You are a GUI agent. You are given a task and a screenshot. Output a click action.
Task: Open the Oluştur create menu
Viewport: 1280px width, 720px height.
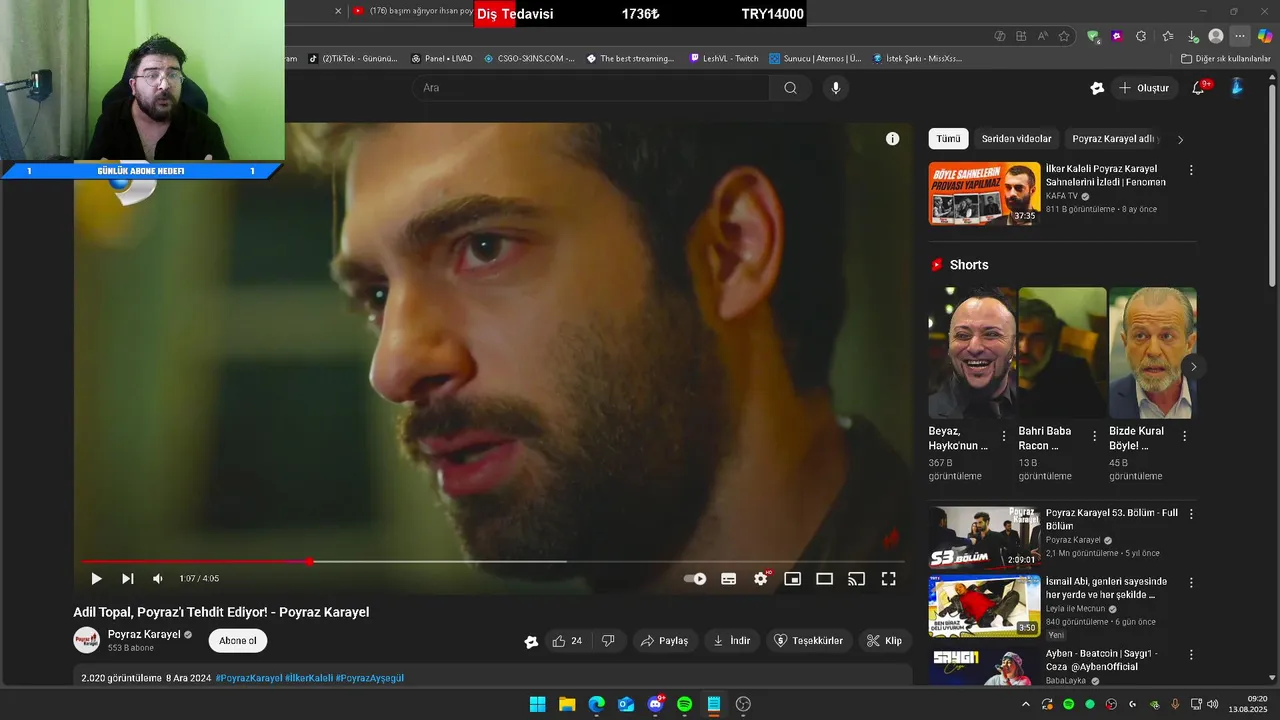pyautogui.click(x=1144, y=88)
